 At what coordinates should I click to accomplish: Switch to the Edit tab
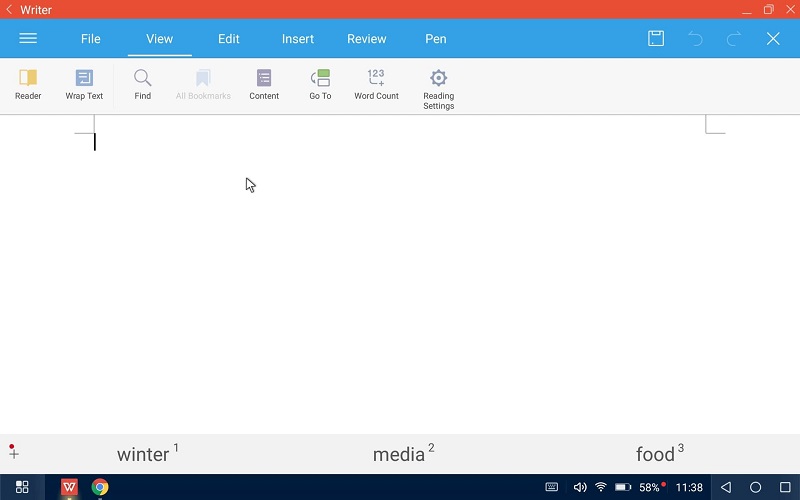[x=229, y=39]
